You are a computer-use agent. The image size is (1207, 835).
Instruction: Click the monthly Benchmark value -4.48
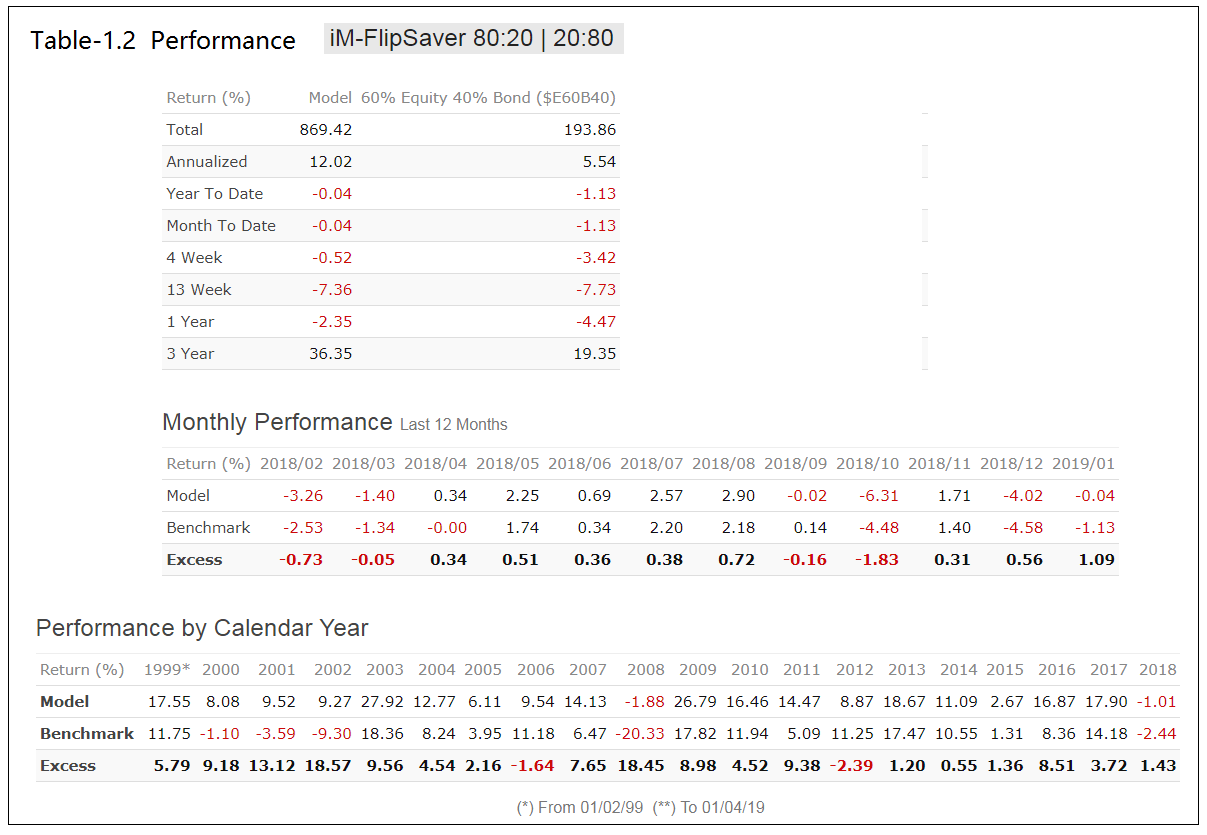(x=878, y=528)
